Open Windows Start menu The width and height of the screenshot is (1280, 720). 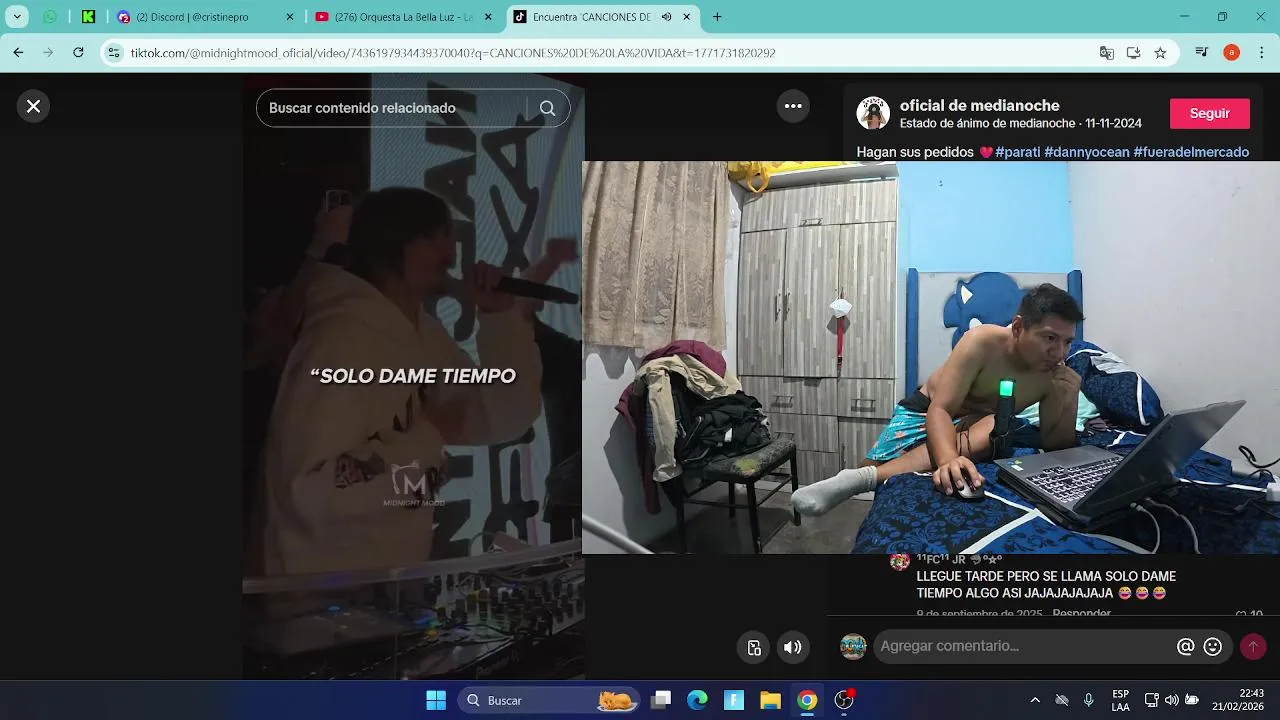click(436, 700)
